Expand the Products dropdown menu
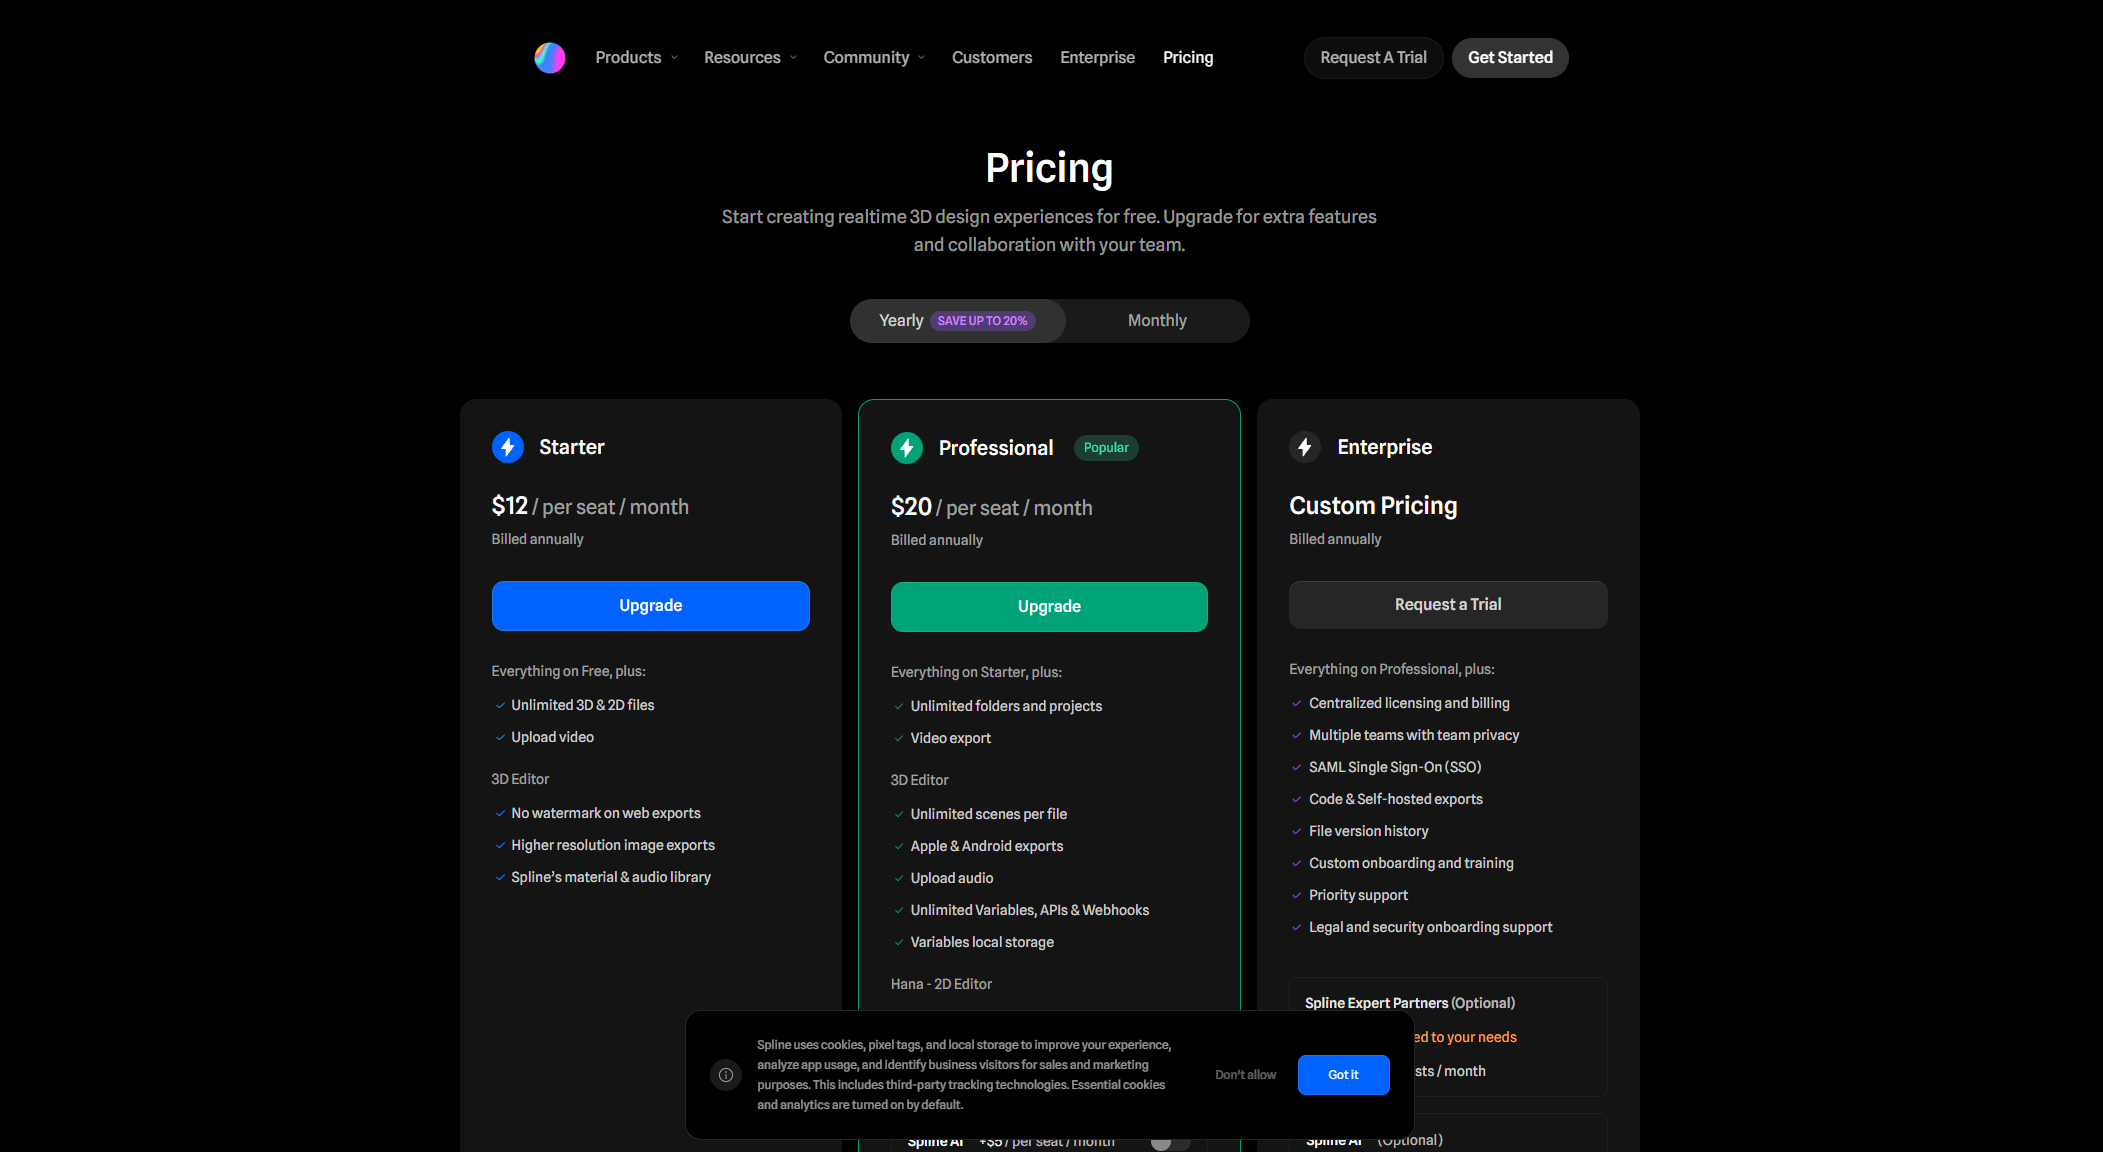 [x=636, y=58]
